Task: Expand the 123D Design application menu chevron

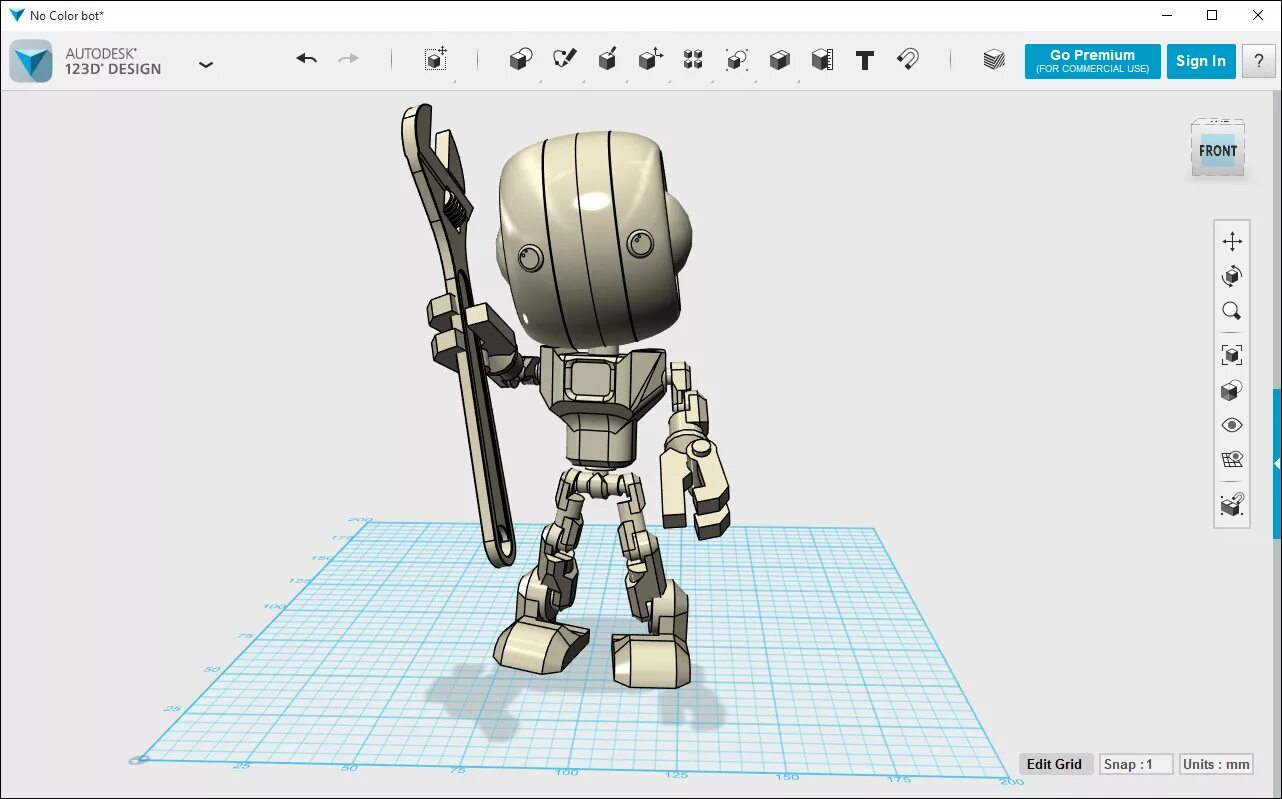Action: (206, 65)
